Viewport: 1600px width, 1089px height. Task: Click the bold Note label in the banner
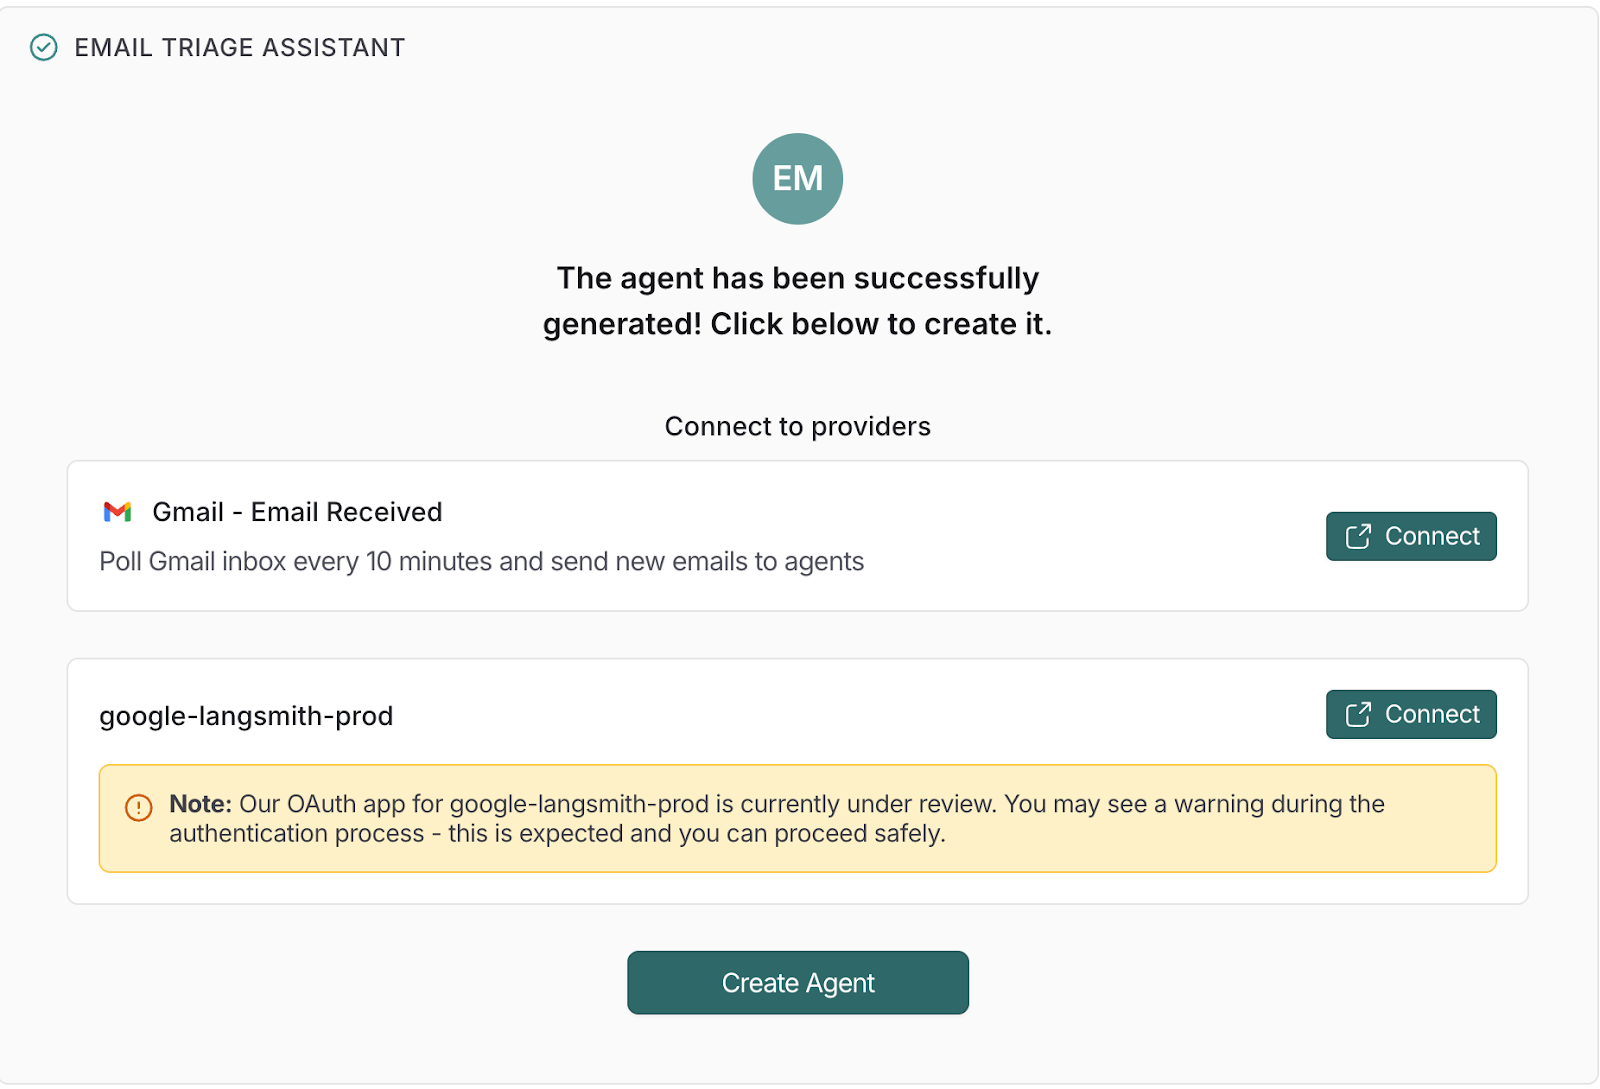pos(197,803)
